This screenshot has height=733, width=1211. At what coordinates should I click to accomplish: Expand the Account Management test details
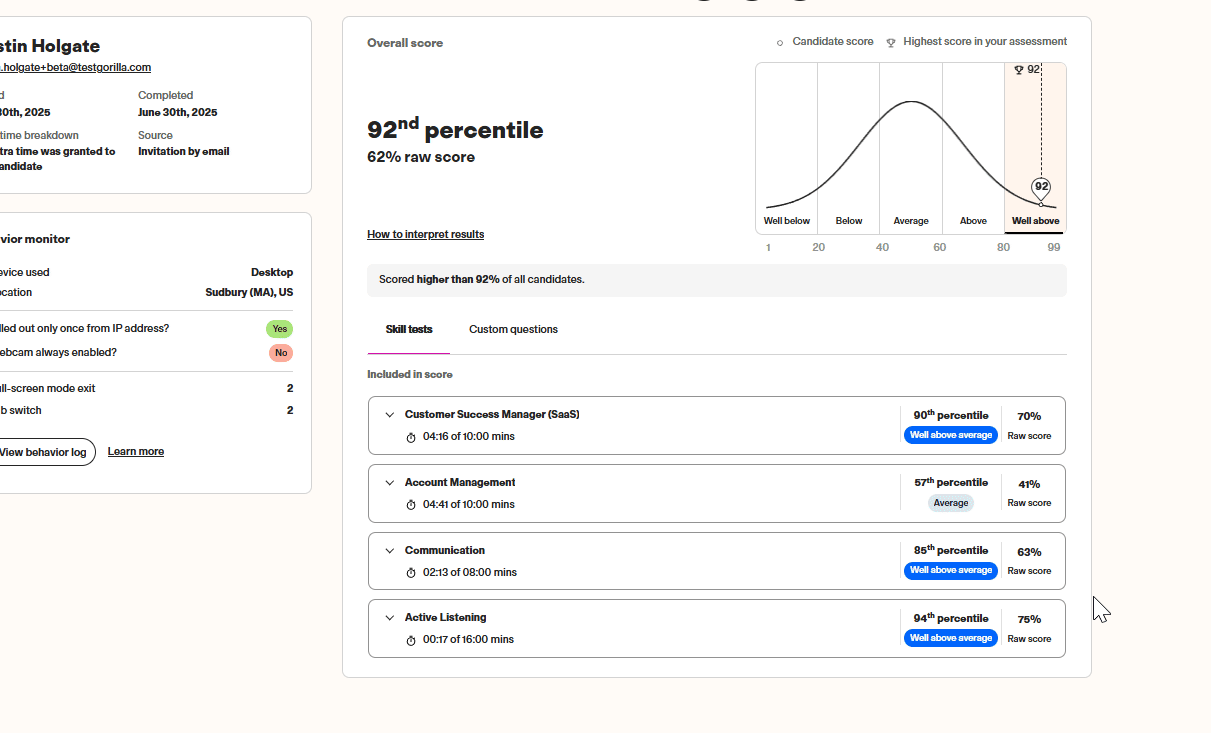click(390, 482)
